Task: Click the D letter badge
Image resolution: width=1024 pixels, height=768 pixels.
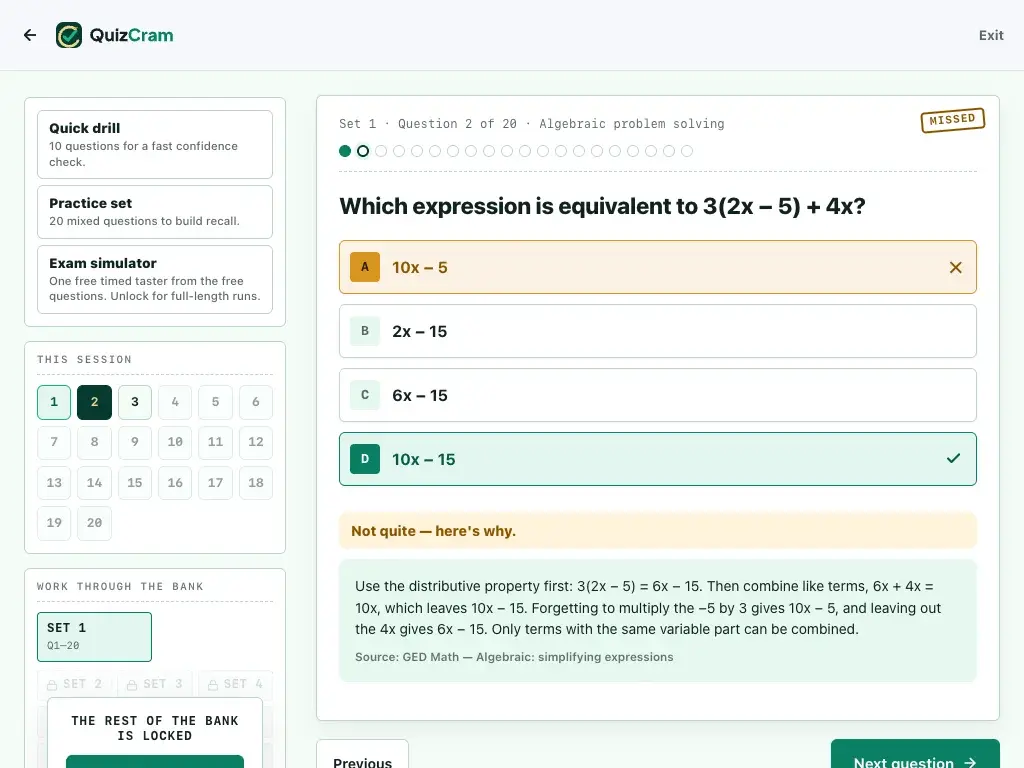Action: tap(365, 459)
